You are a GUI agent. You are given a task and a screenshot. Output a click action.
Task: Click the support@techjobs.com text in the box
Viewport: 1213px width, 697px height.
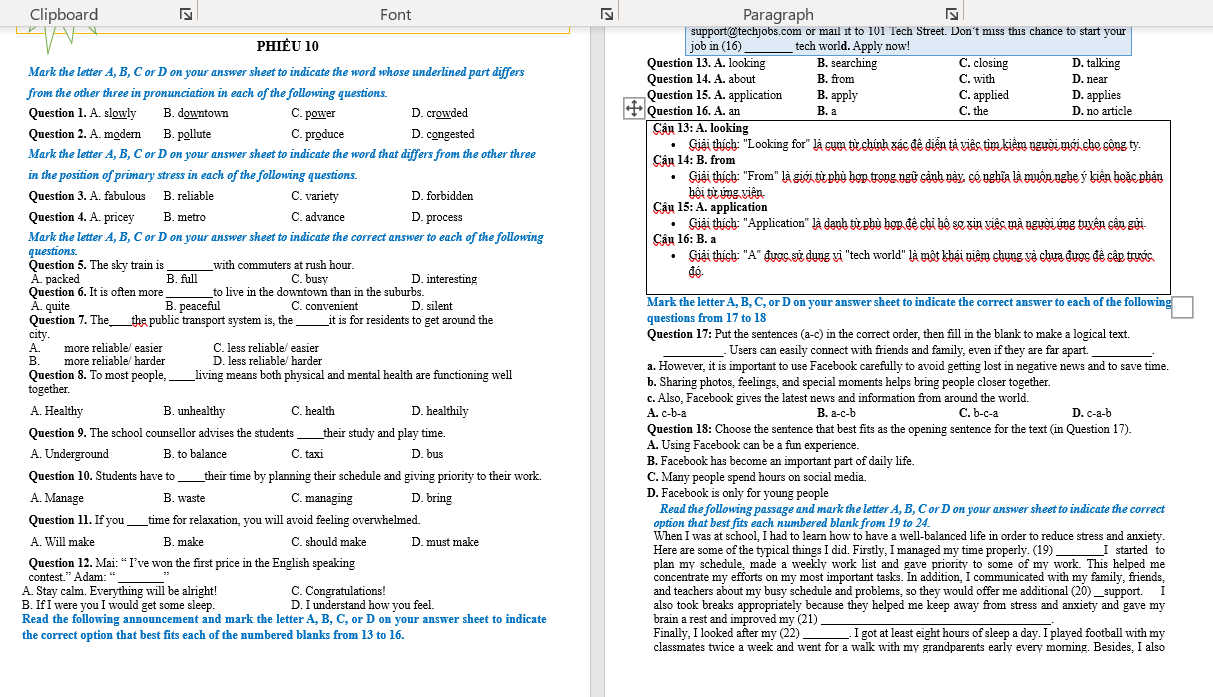coord(746,31)
